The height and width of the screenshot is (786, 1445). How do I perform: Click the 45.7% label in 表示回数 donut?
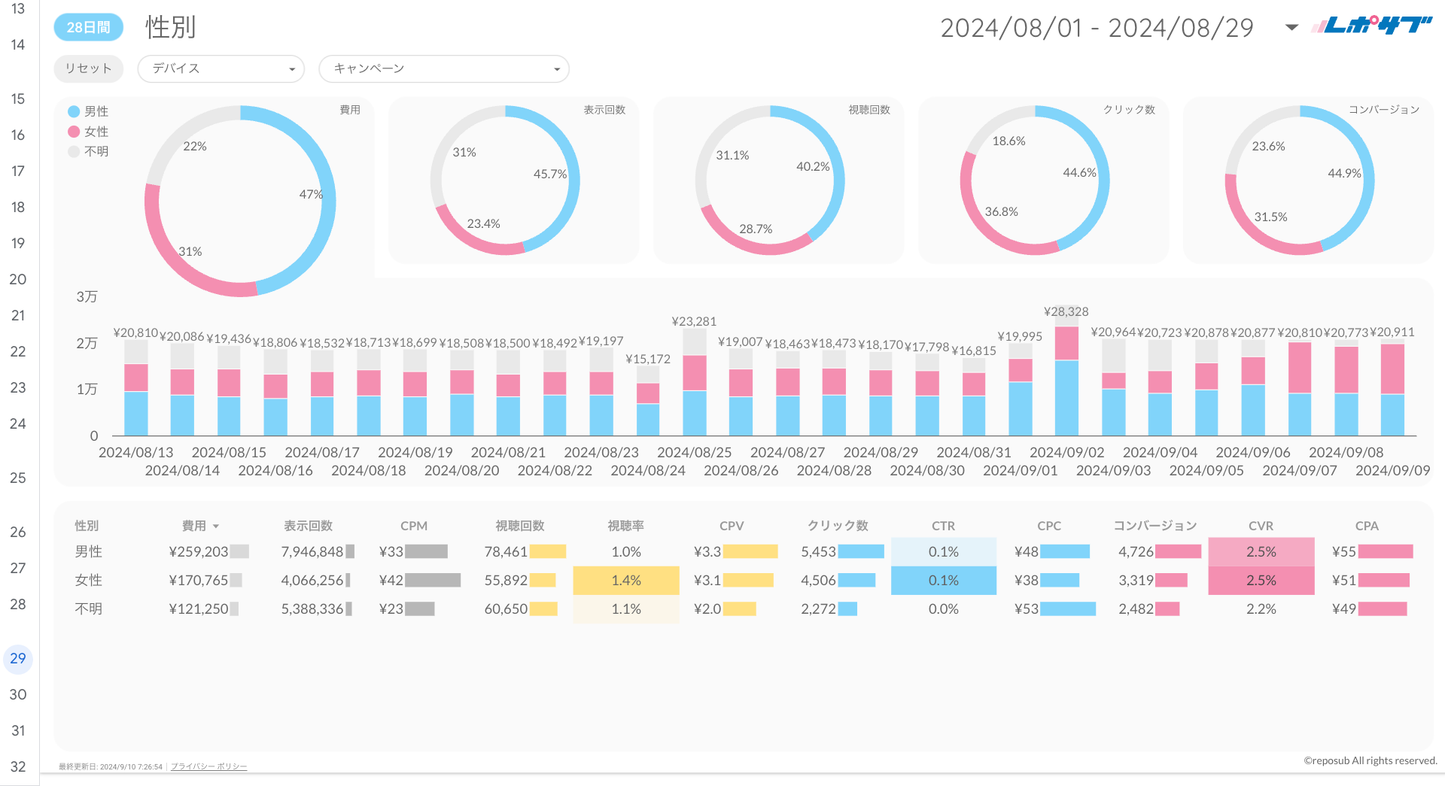pyautogui.click(x=550, y=174)
